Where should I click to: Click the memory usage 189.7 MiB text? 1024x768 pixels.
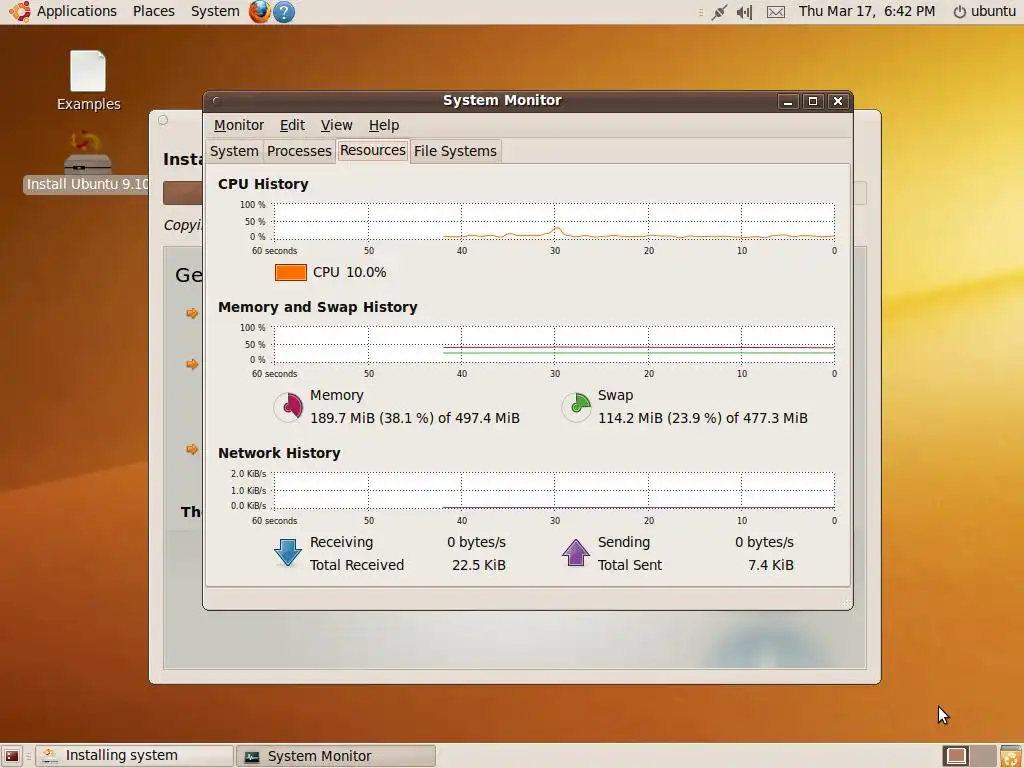pyautogui.click(x=415, y=418)
